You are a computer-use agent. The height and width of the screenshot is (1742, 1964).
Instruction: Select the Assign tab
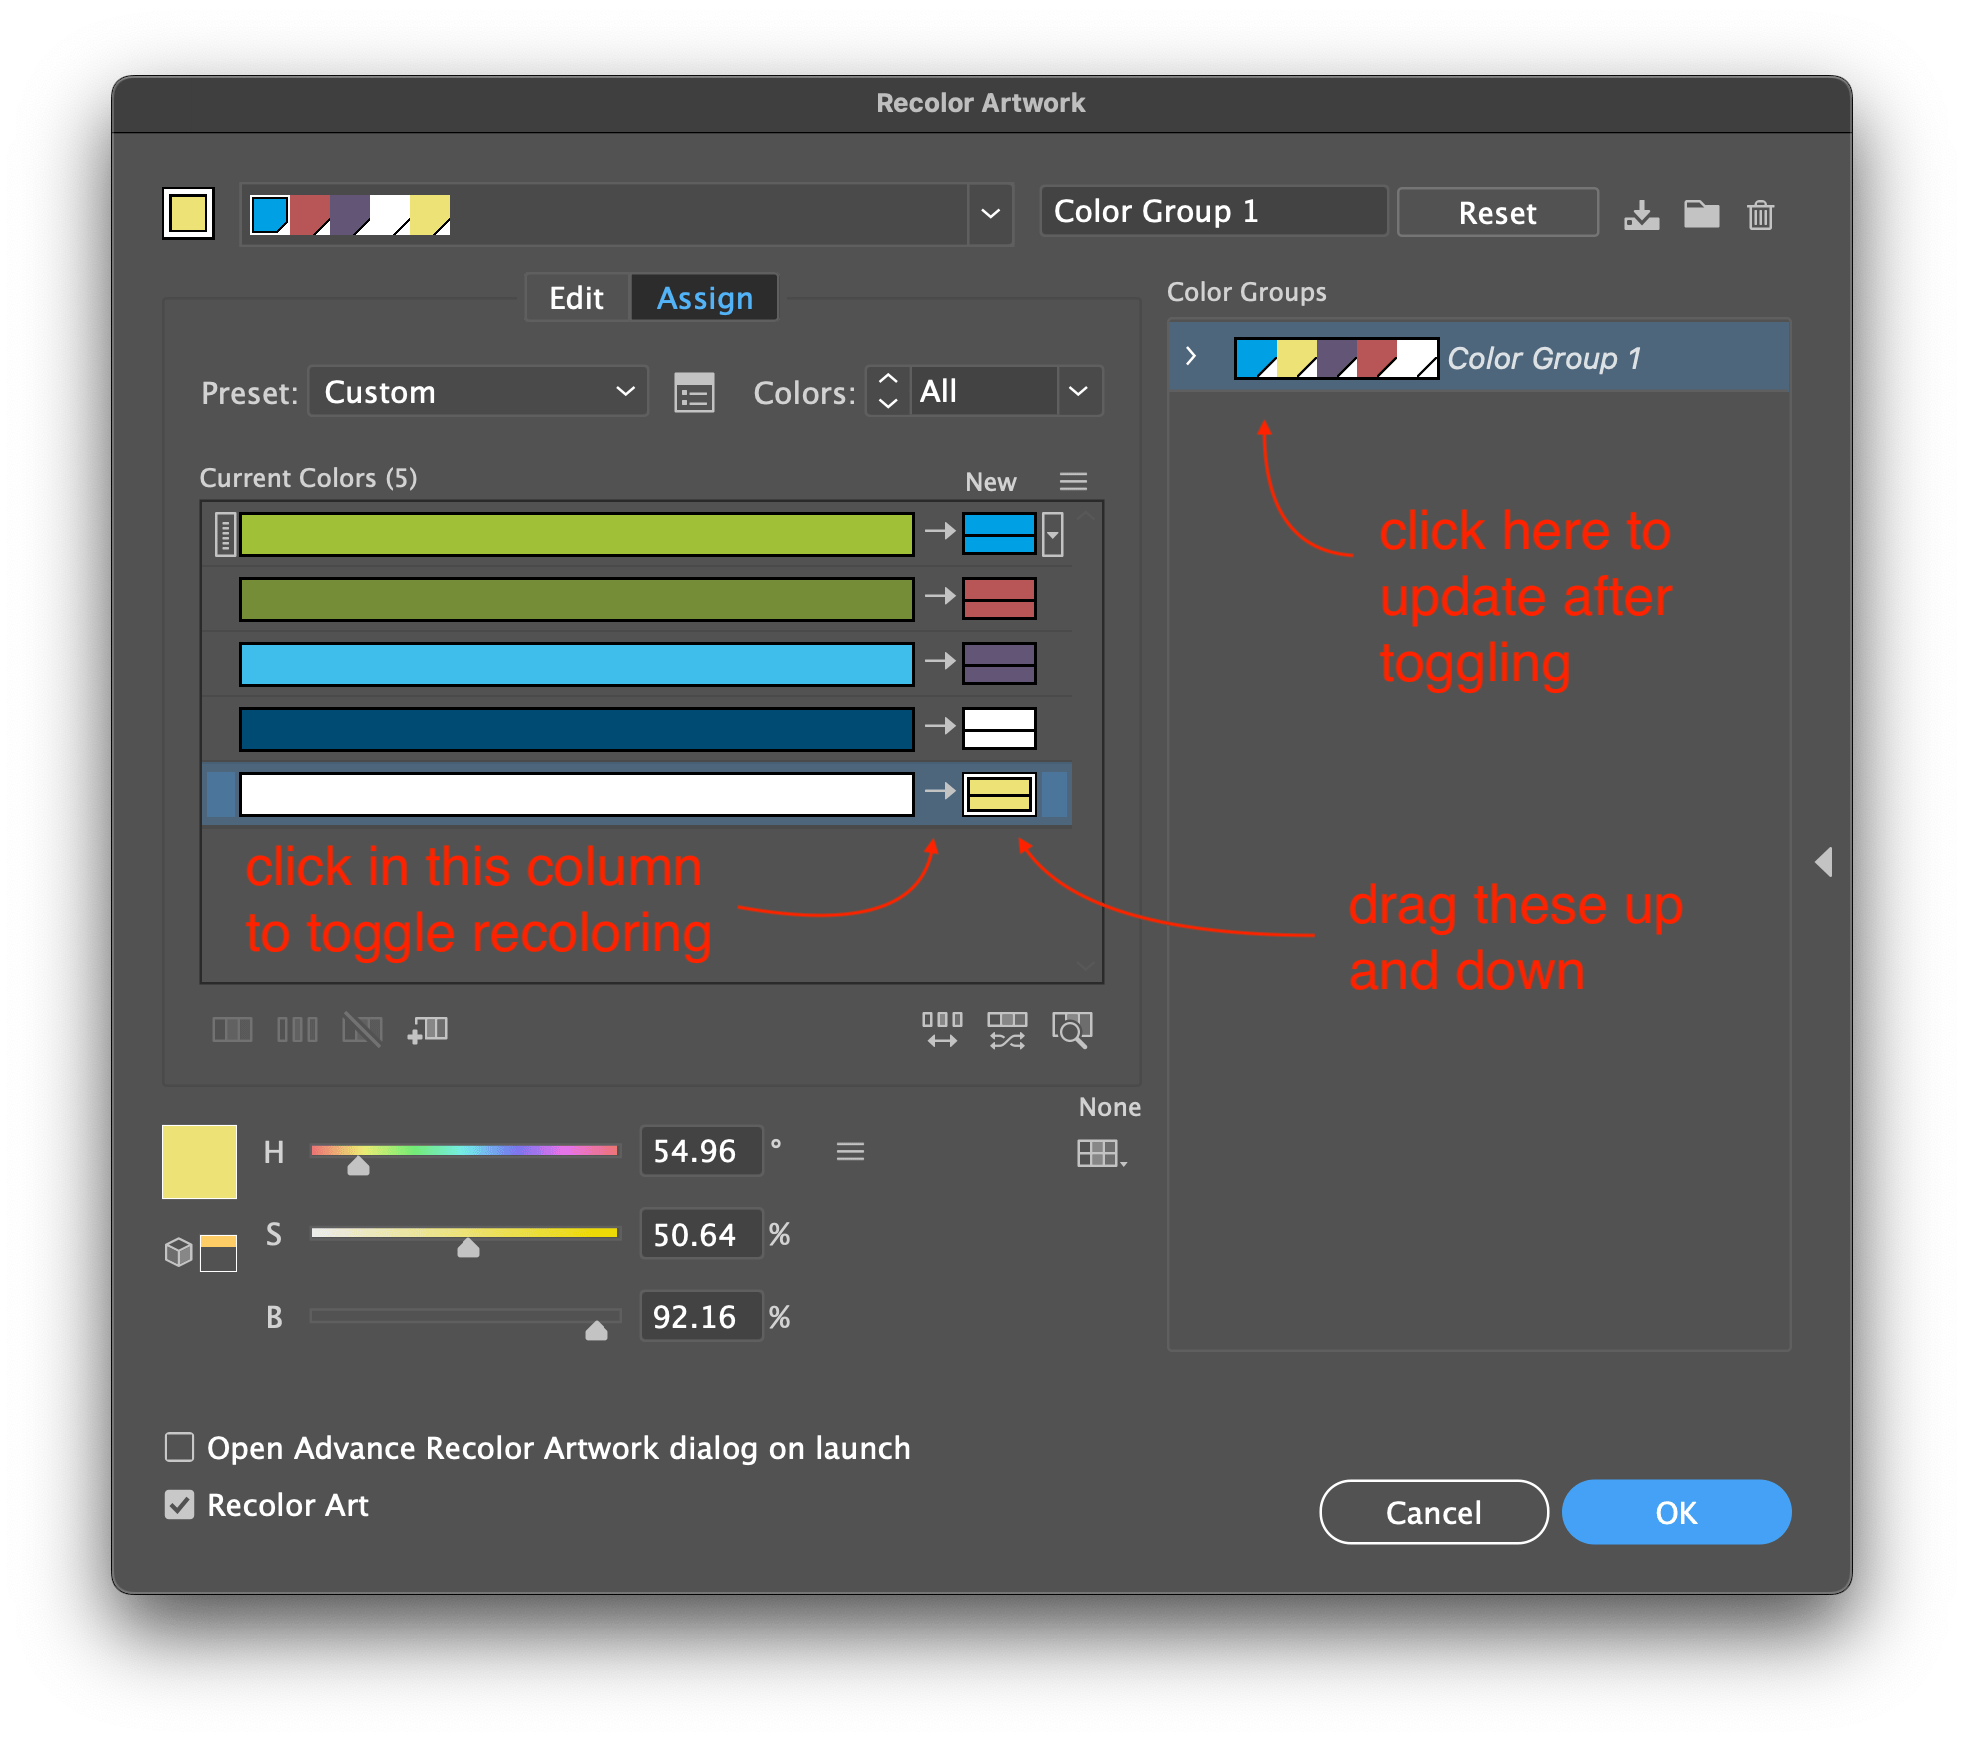(704, 297)
